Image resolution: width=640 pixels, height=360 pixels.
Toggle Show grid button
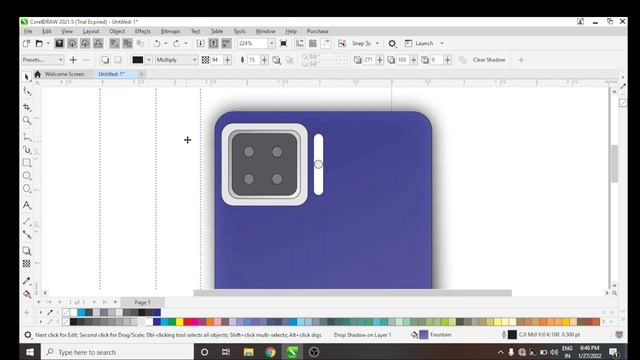pos(313,43)
